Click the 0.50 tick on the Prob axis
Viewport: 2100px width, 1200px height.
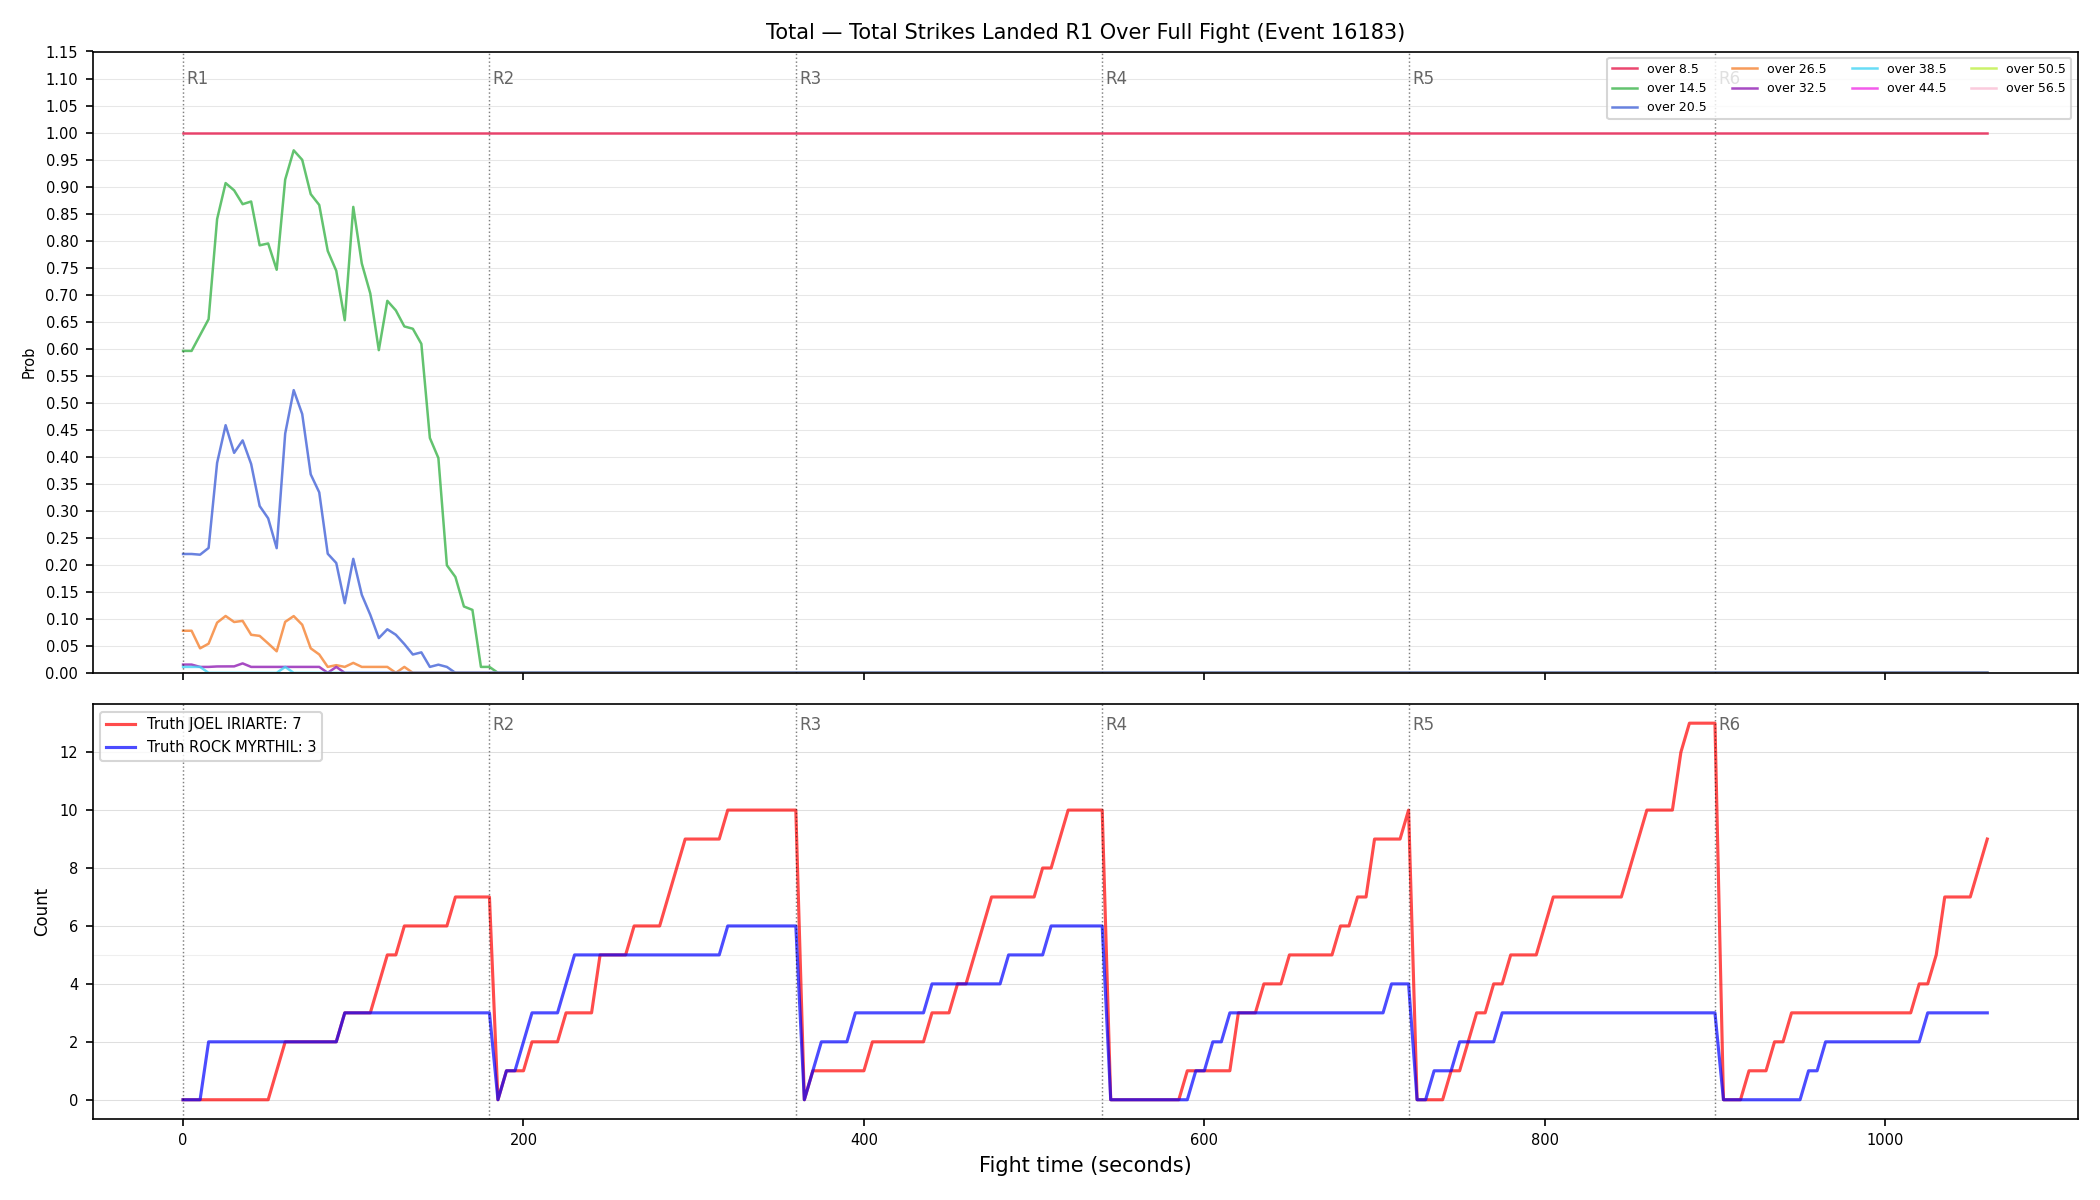pos(62,403)
